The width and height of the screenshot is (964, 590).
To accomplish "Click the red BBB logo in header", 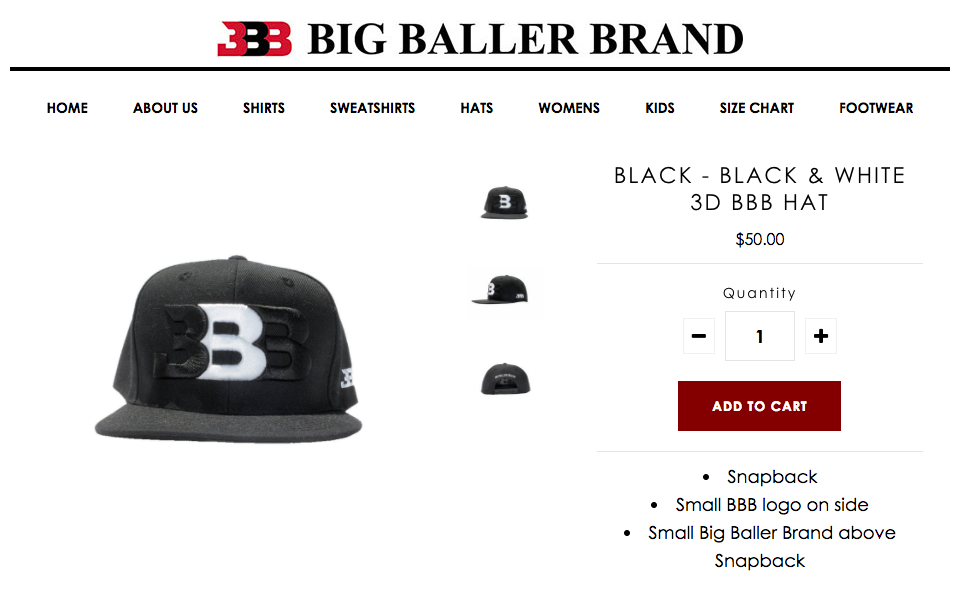I will (x=255, y=39).
